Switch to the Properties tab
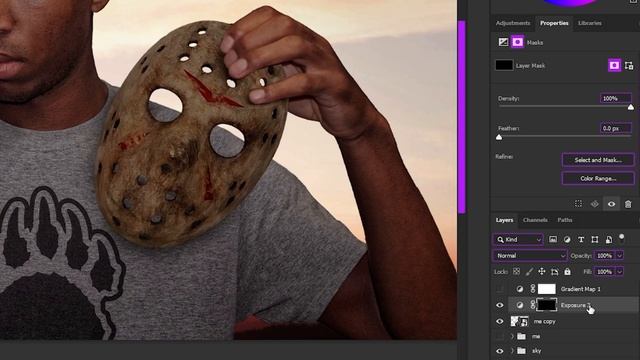 coord(554,23)
